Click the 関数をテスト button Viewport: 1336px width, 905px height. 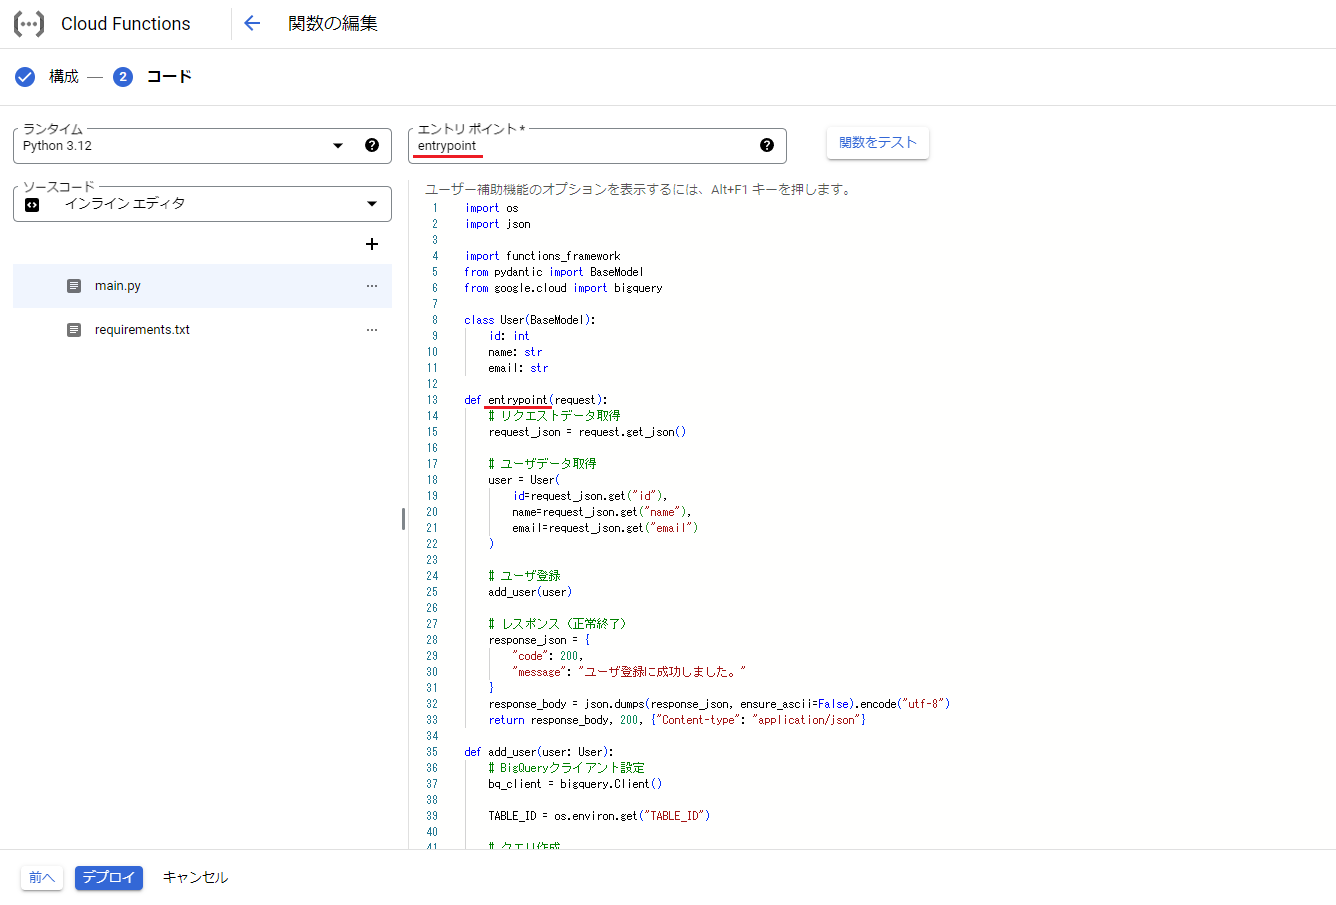tap(878, 143)
